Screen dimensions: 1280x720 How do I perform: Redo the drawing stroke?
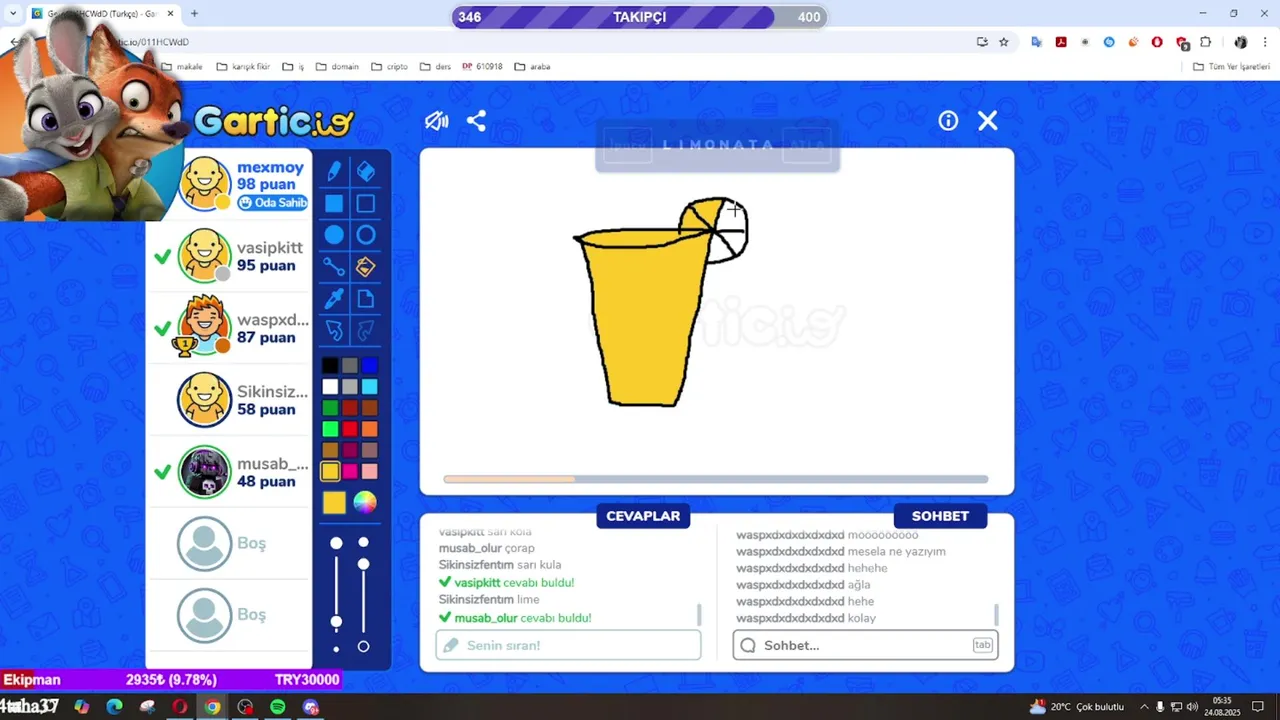click(x=366, y=330)
